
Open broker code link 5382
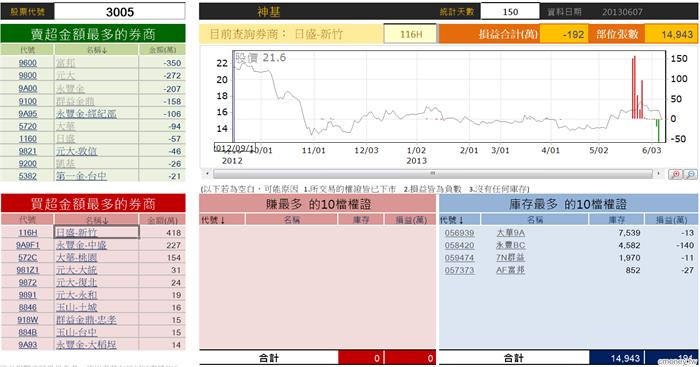coord(28,176)
